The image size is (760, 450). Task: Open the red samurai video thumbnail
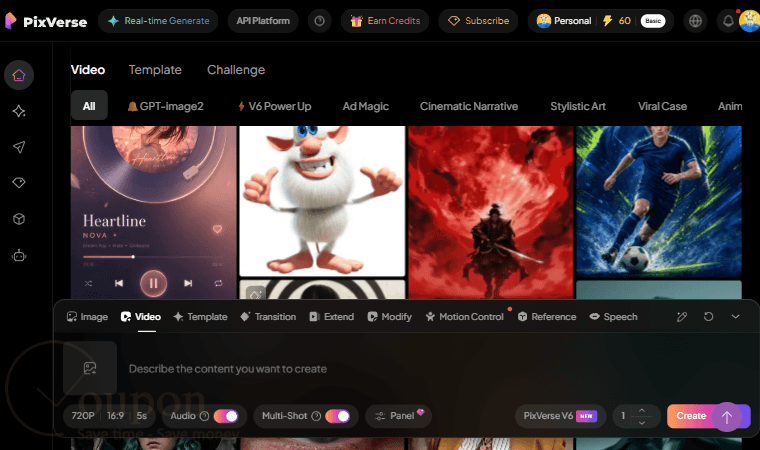pos(491,212)
